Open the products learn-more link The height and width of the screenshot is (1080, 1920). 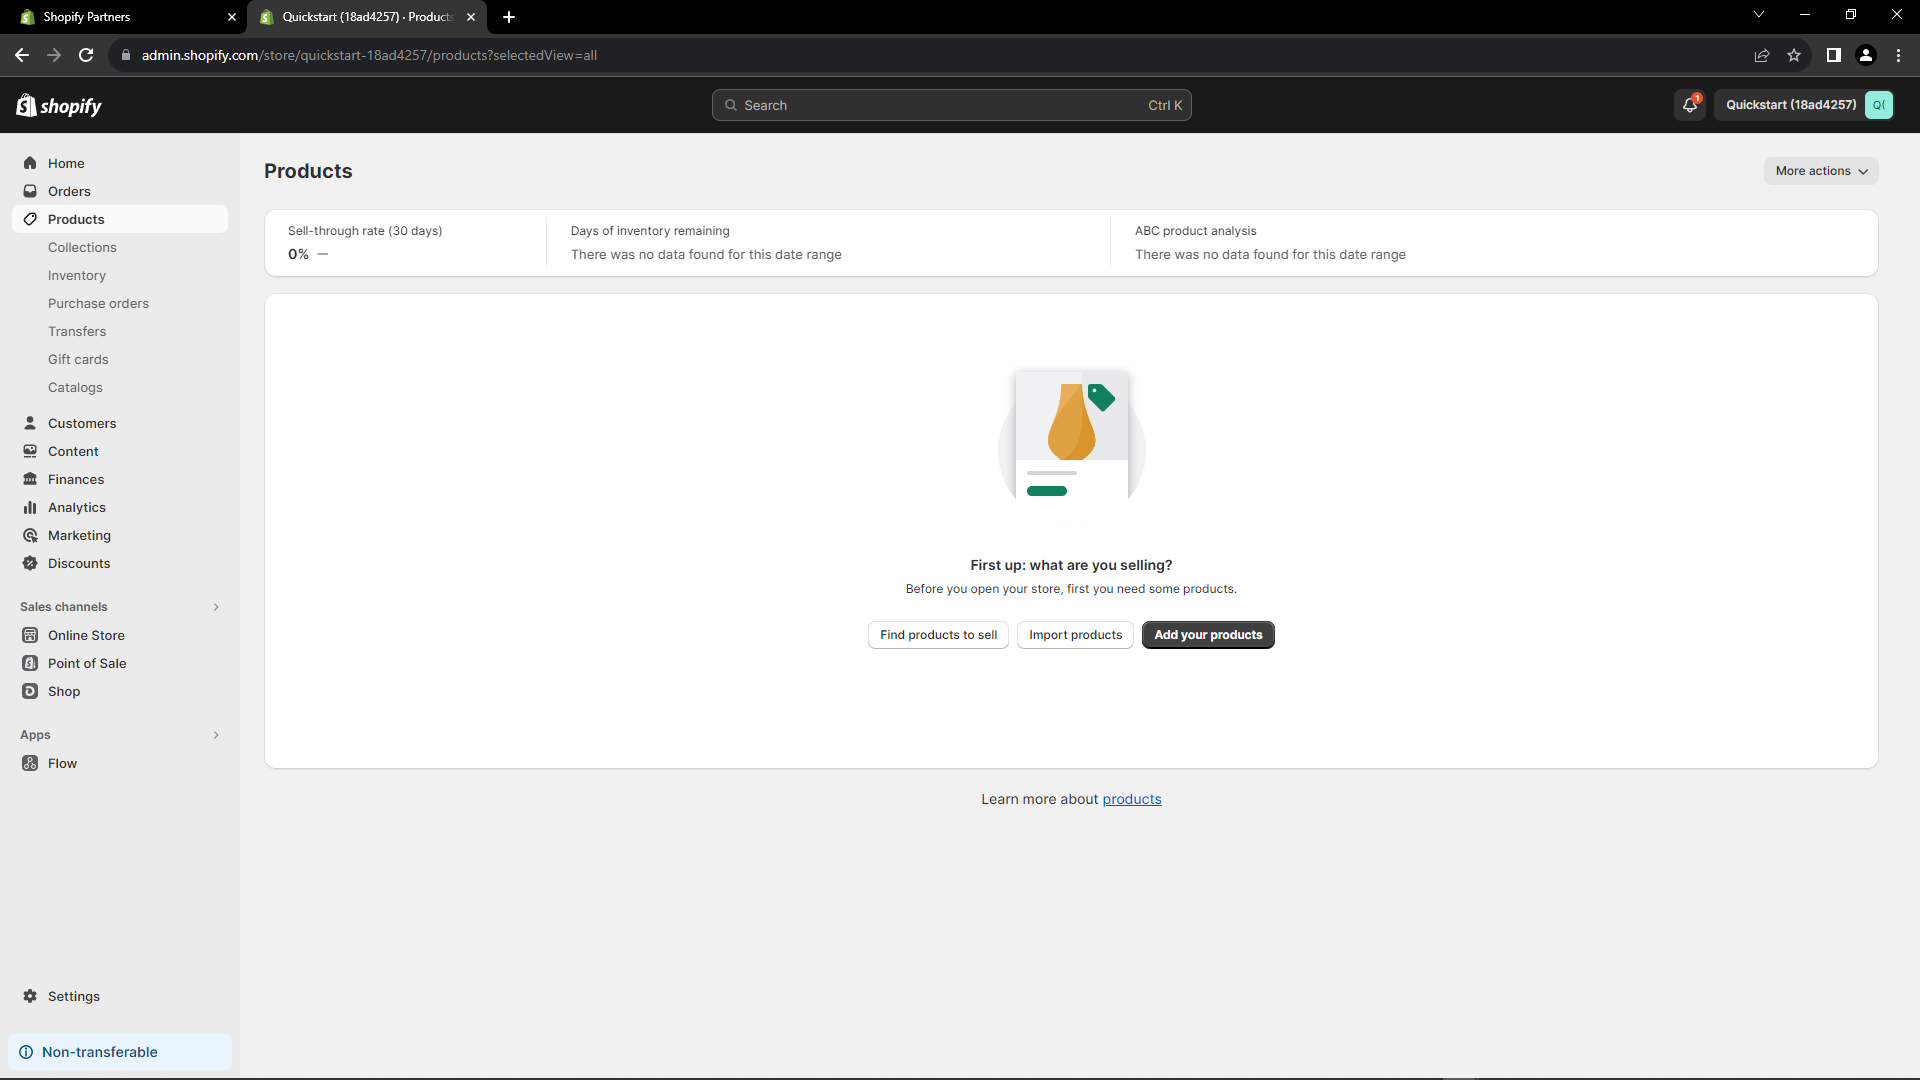(x=1131, y=799)
